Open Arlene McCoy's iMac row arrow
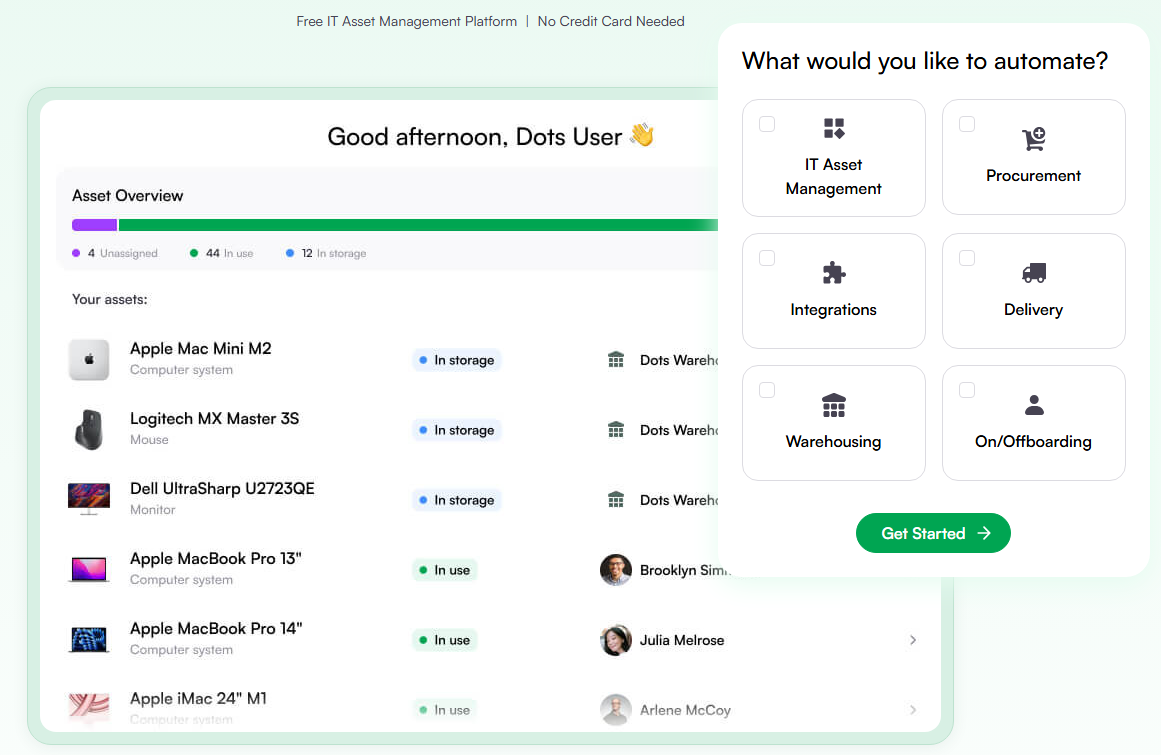The height and width of the screenshot is (755, 1161). pyautogui.click(x=913, y=710)
